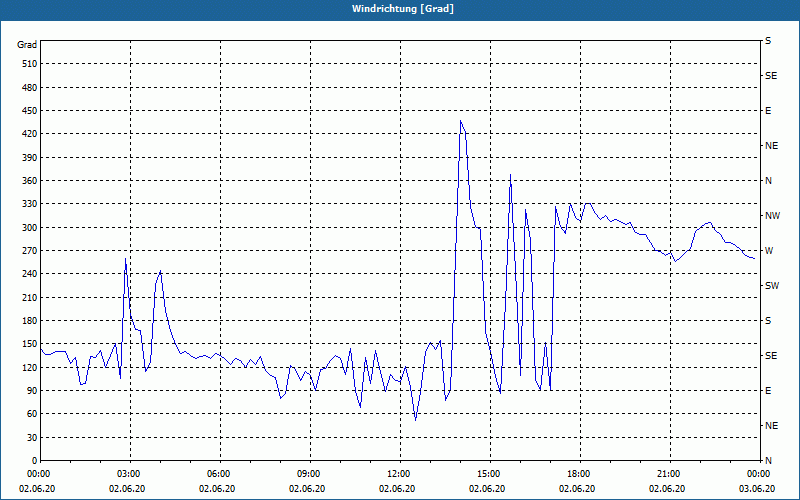Click the 480 value on the left axis
The image size is (800, 500).
point(29,87)
